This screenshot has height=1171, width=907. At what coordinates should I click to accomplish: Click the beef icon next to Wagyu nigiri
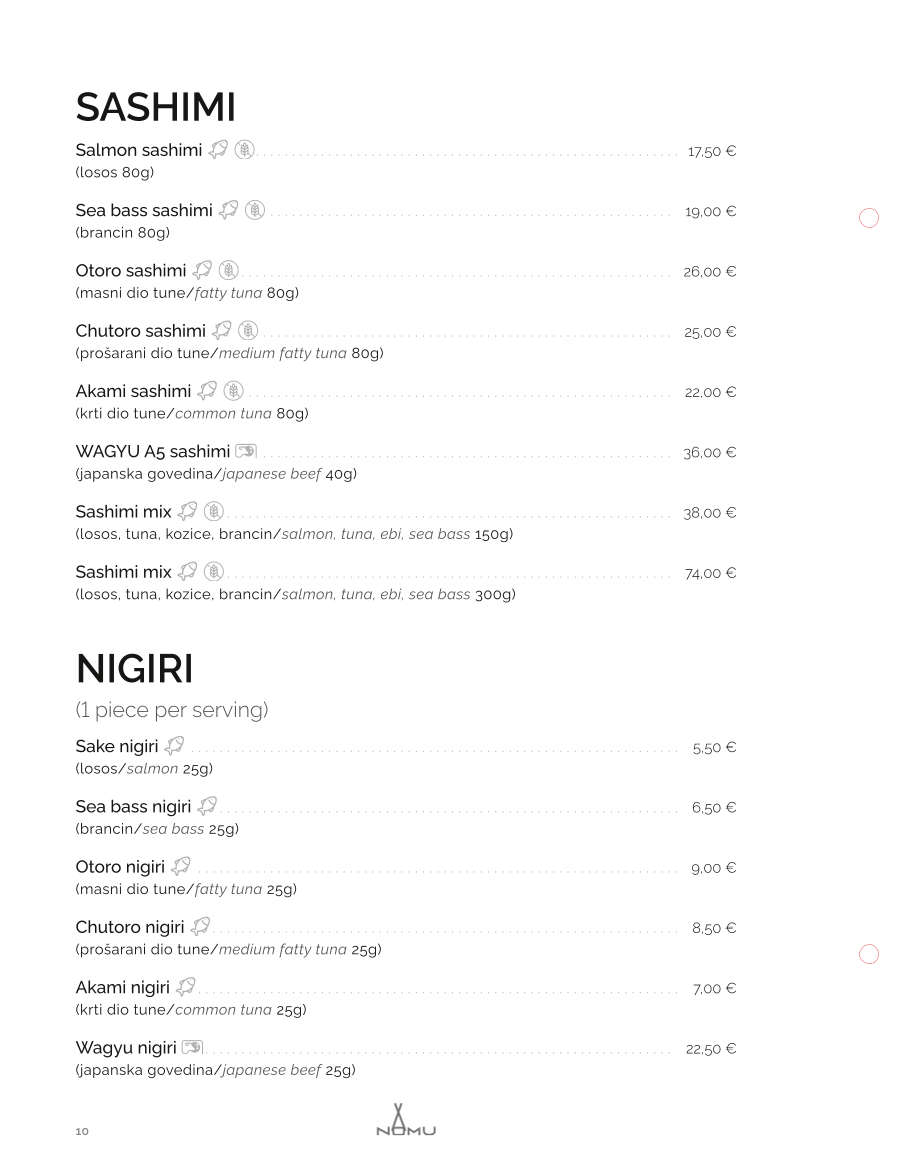pos(192,1047)
